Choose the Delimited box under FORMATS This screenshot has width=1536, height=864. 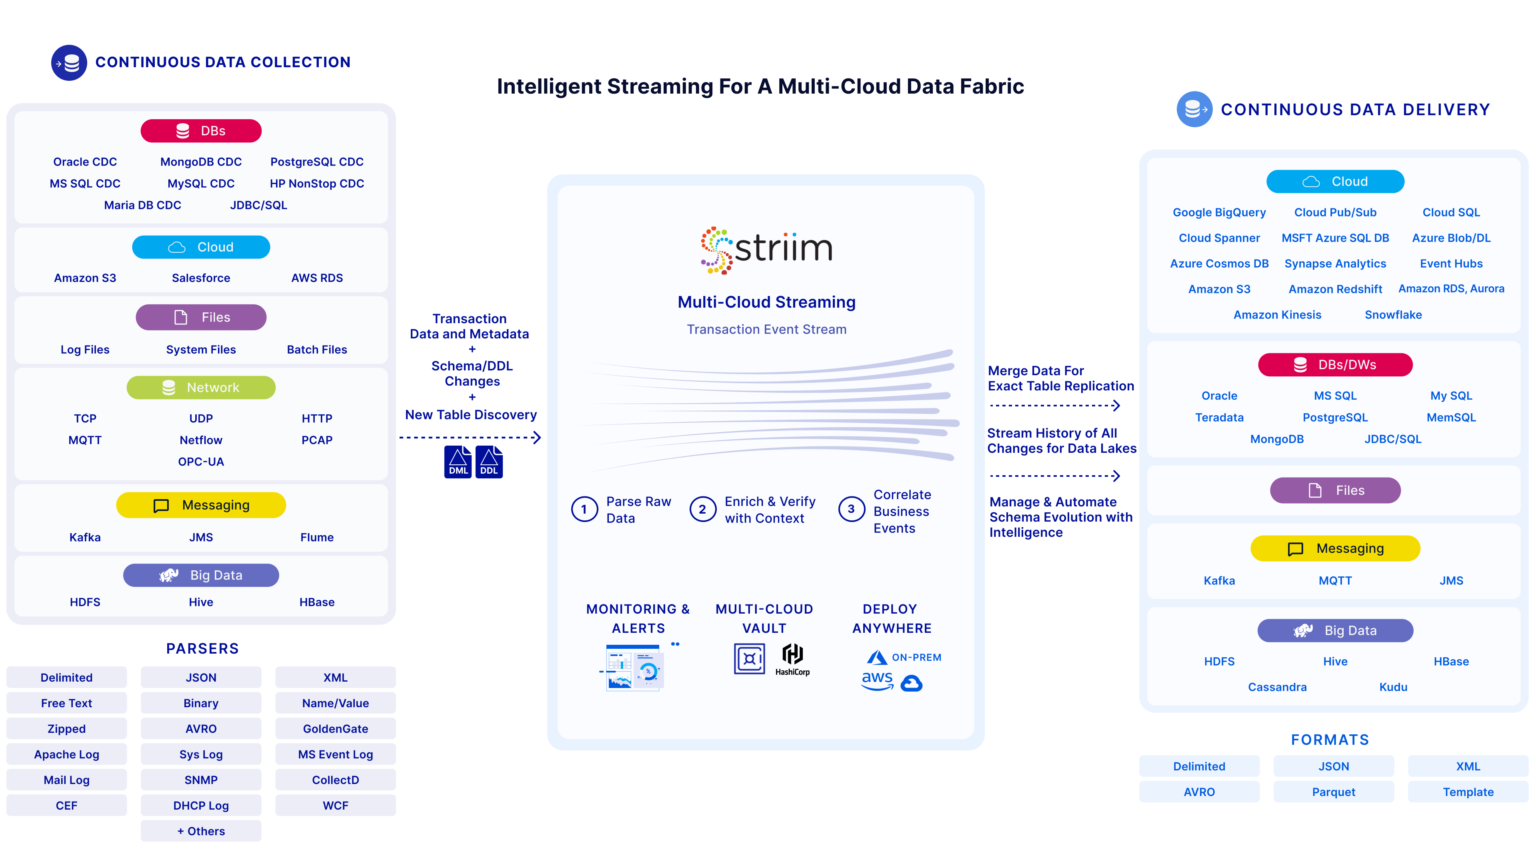(x=1199, y=767)
